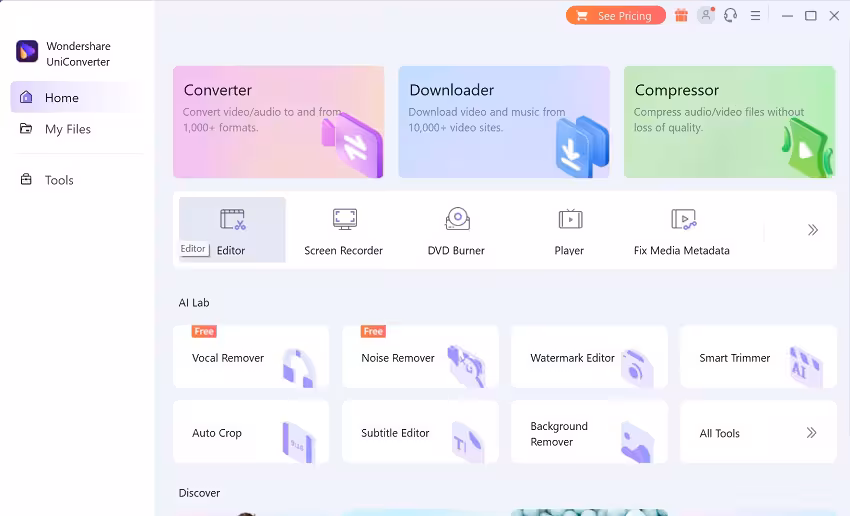Click the DVD Burner label
Image resolution: width=850 pixels, height=516 pixels.
pyautogui.click(x=456, y=250)
